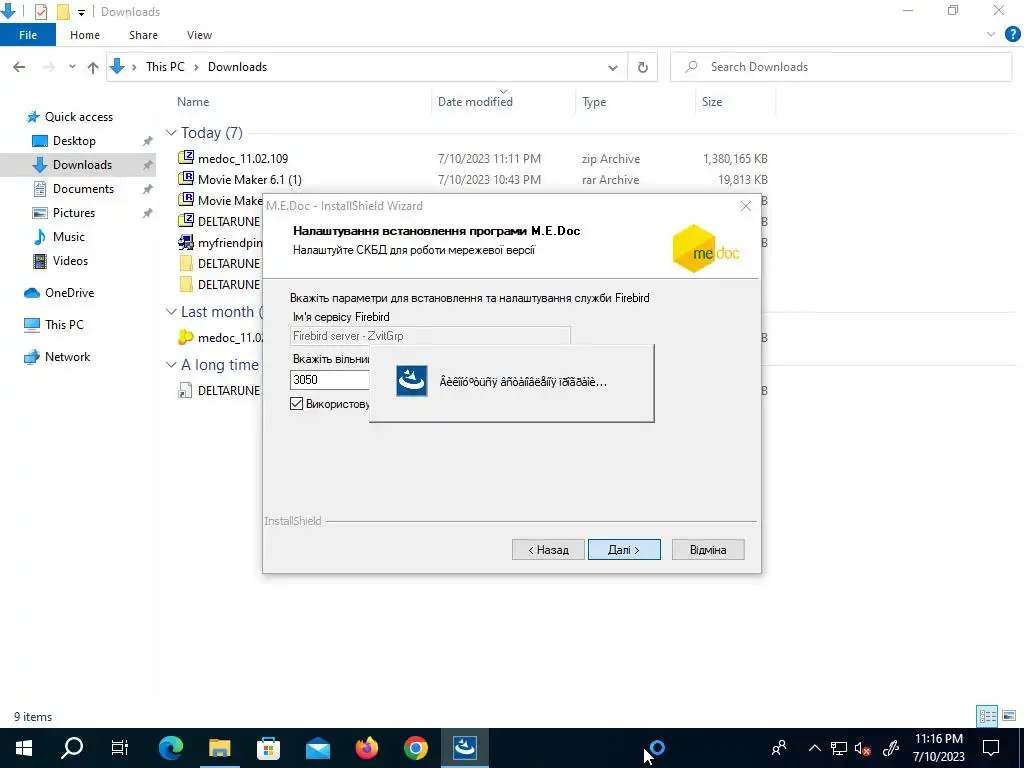Select Videos in the navigation pane
This screenshot has height=768, width=1024.
pyautogui.click(x=70, y=261)
